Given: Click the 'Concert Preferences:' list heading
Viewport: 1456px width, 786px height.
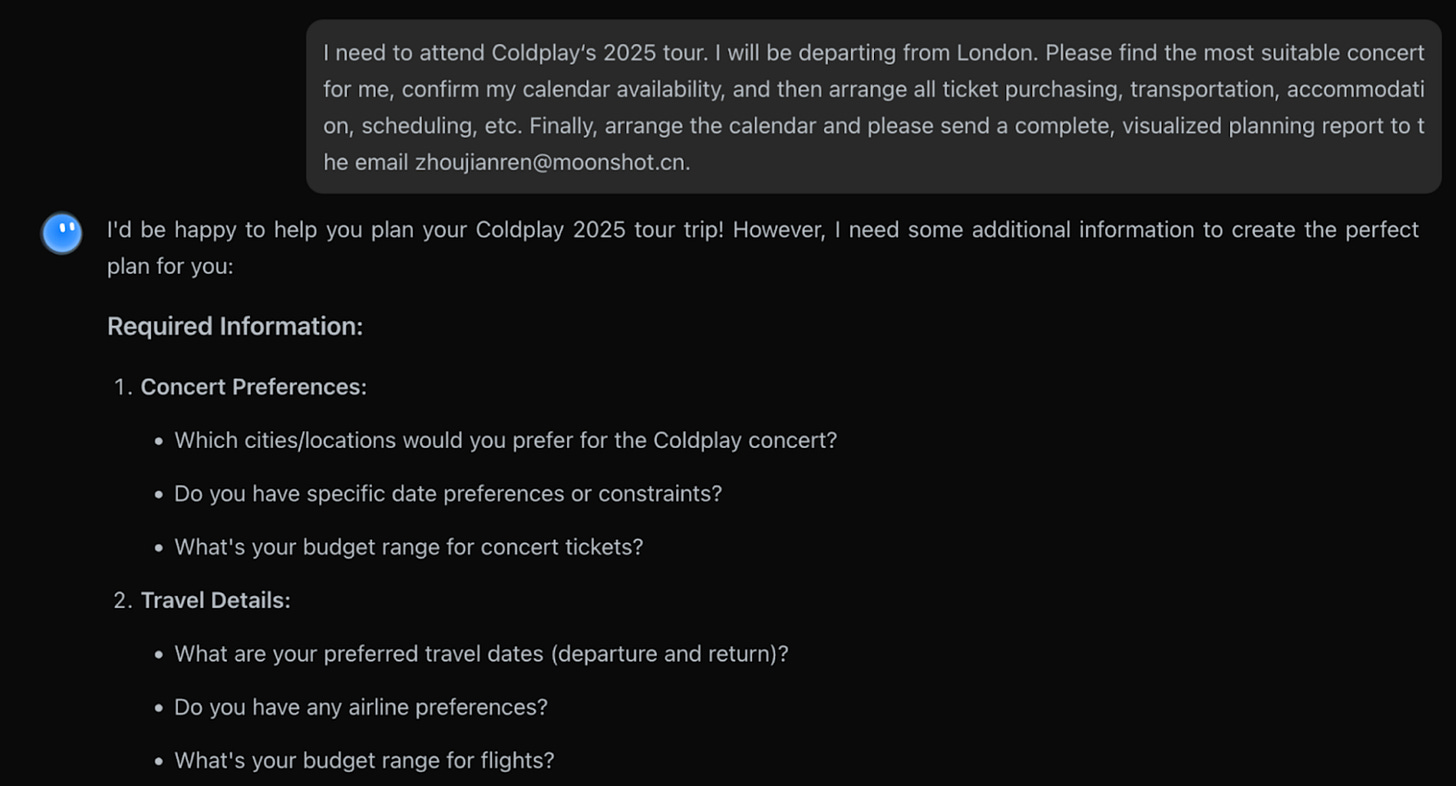Looking at the screenshot, I should [x=254, y=387].
